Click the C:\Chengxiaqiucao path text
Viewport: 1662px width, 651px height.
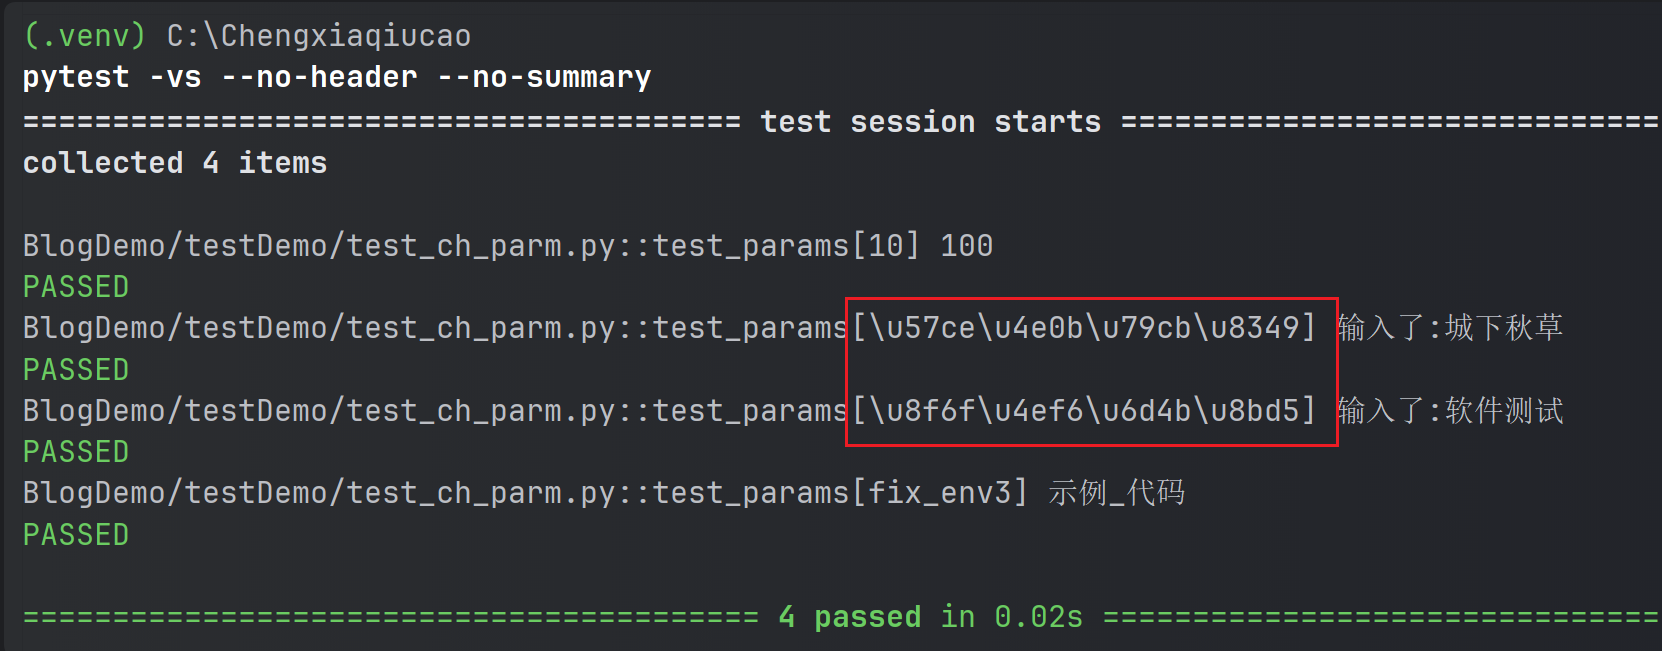click(319, 36)
